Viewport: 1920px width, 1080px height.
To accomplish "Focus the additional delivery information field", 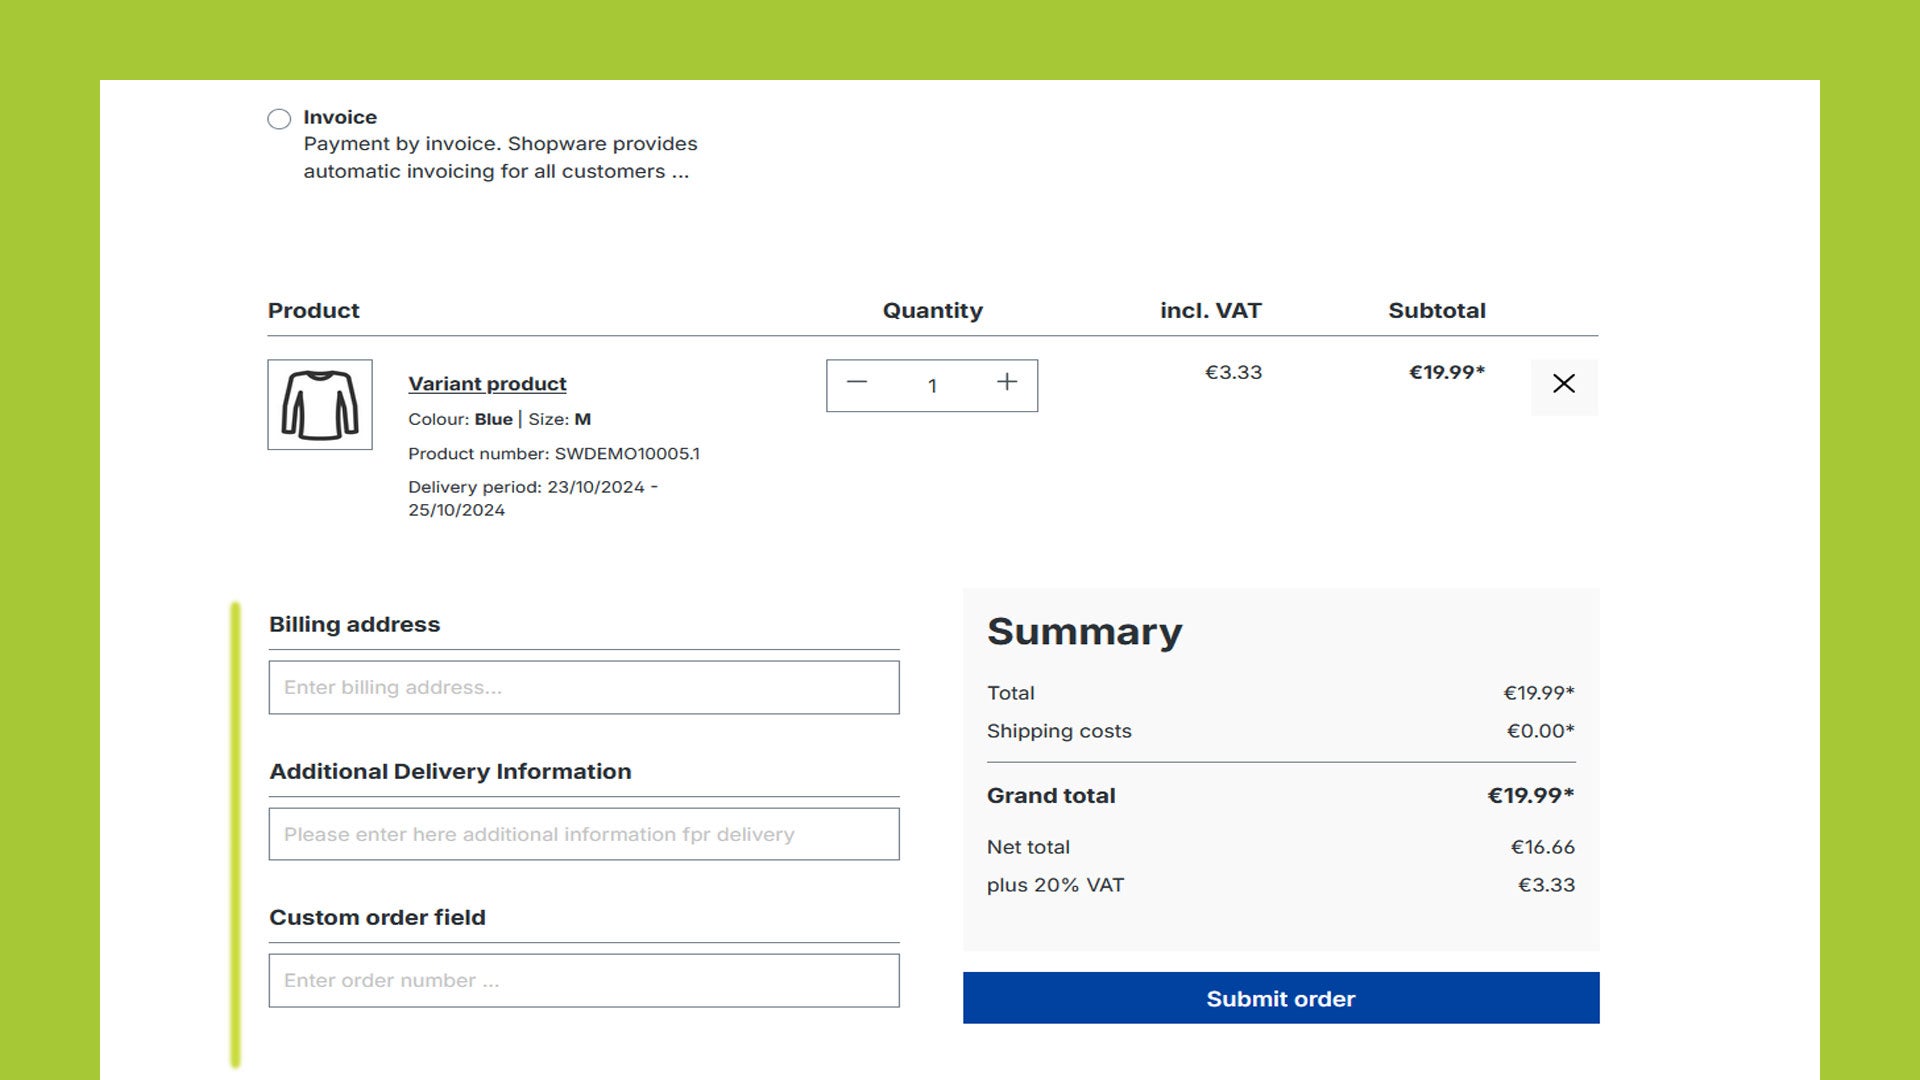I will [584, 834].
